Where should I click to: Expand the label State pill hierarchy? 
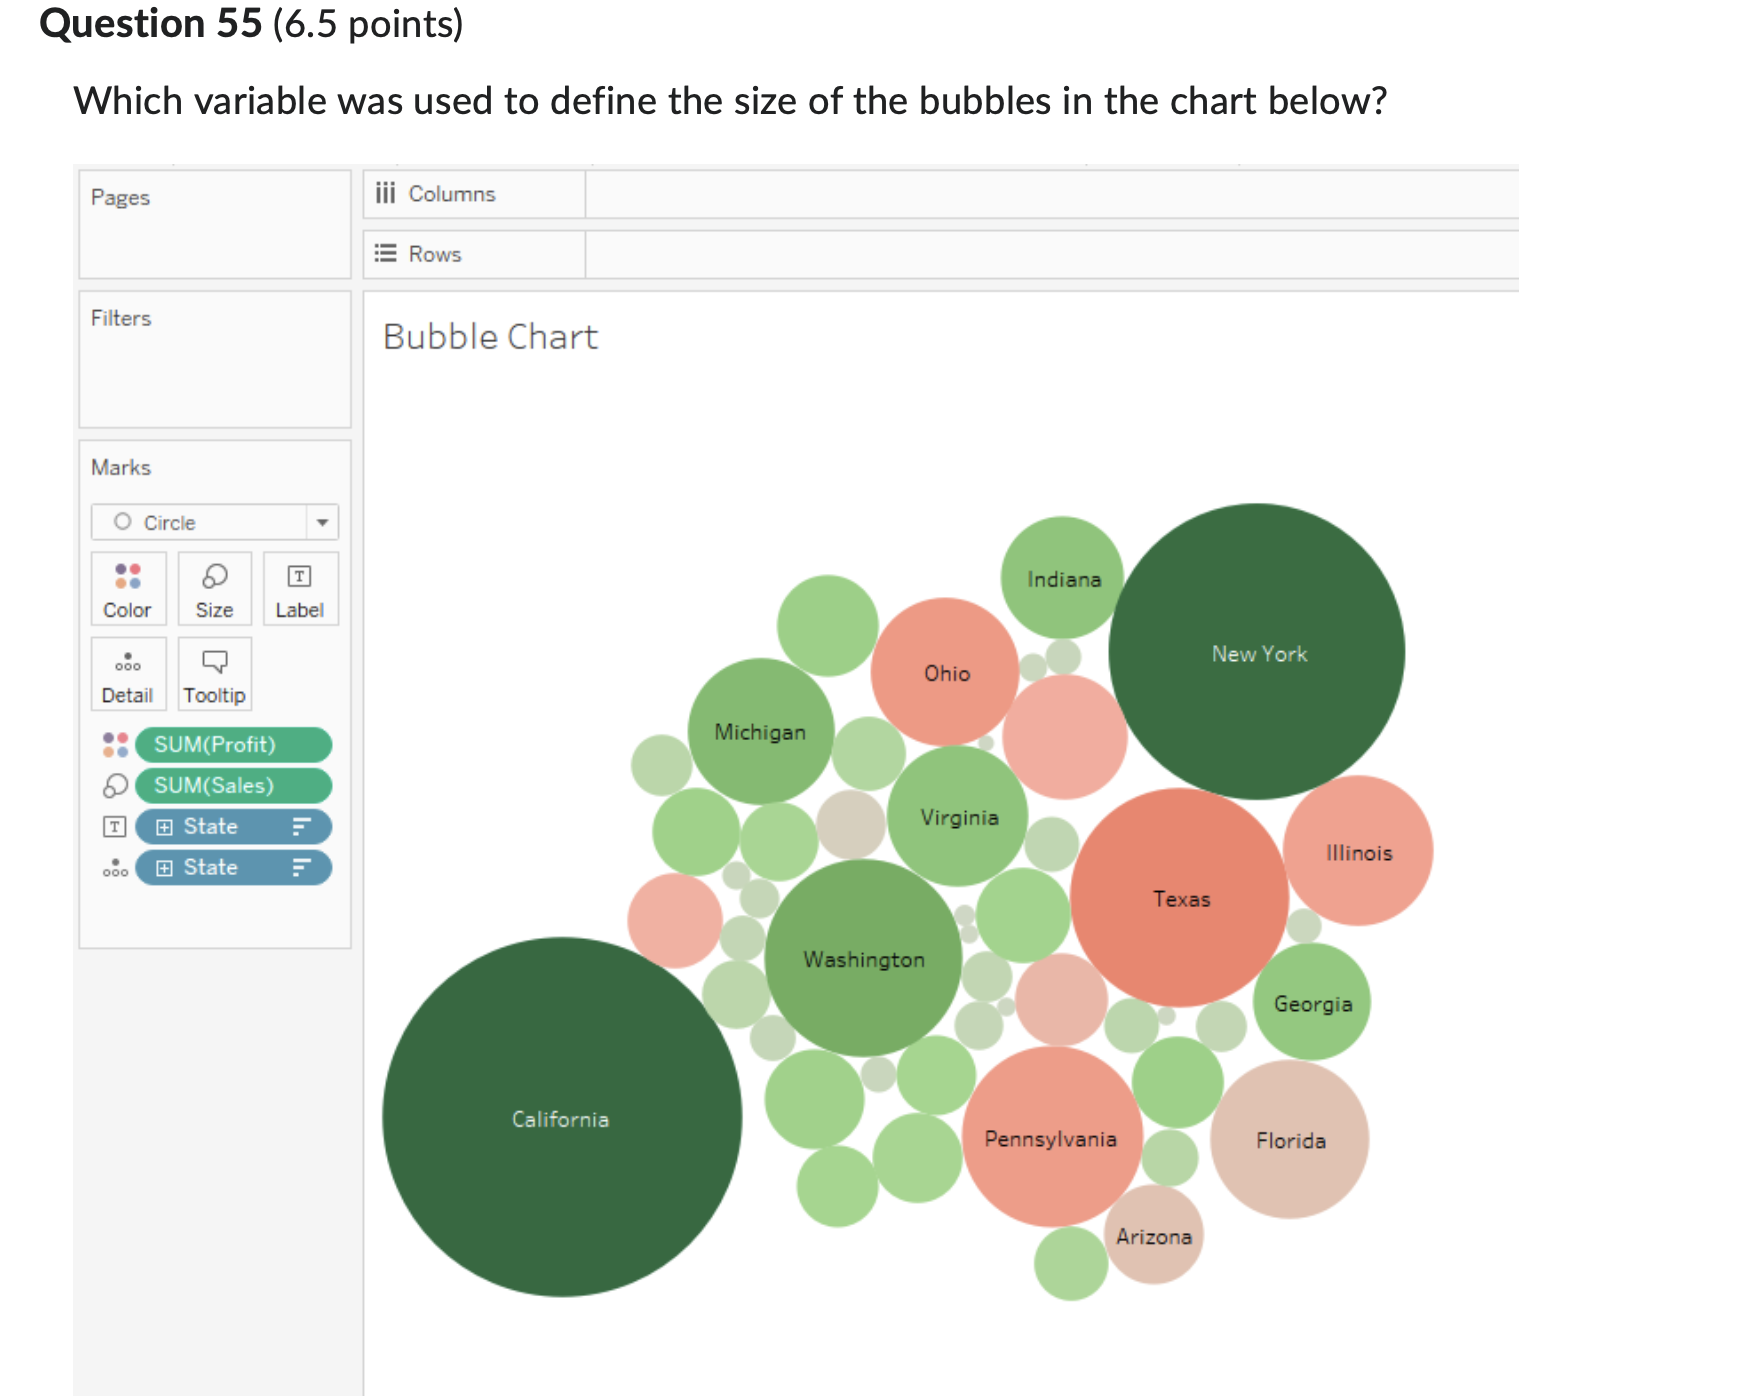point(165,827)
